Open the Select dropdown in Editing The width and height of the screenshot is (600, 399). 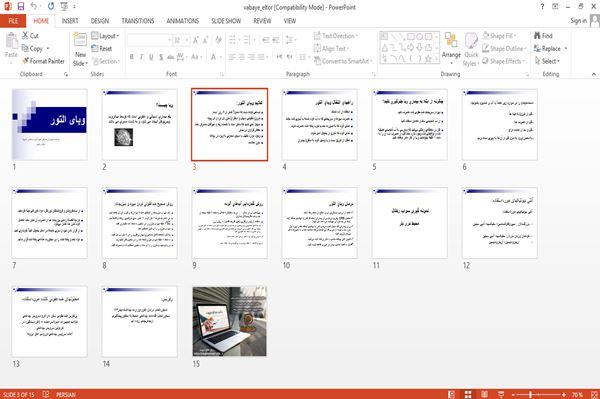[547, 61]
